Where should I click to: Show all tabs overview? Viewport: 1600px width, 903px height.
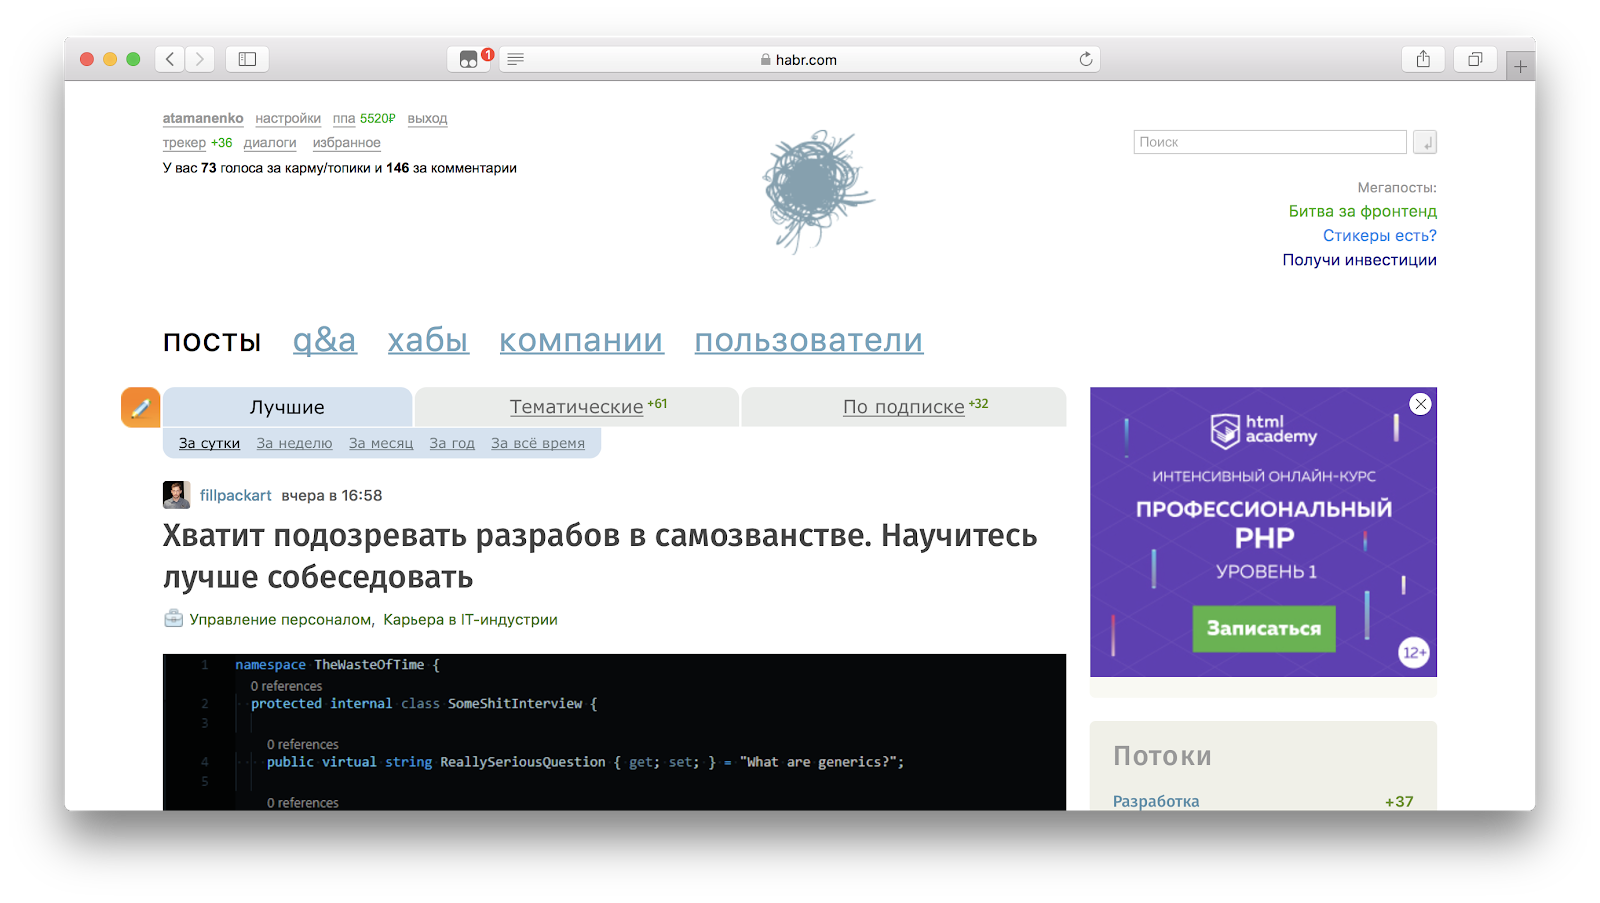tap(1475, 59)
